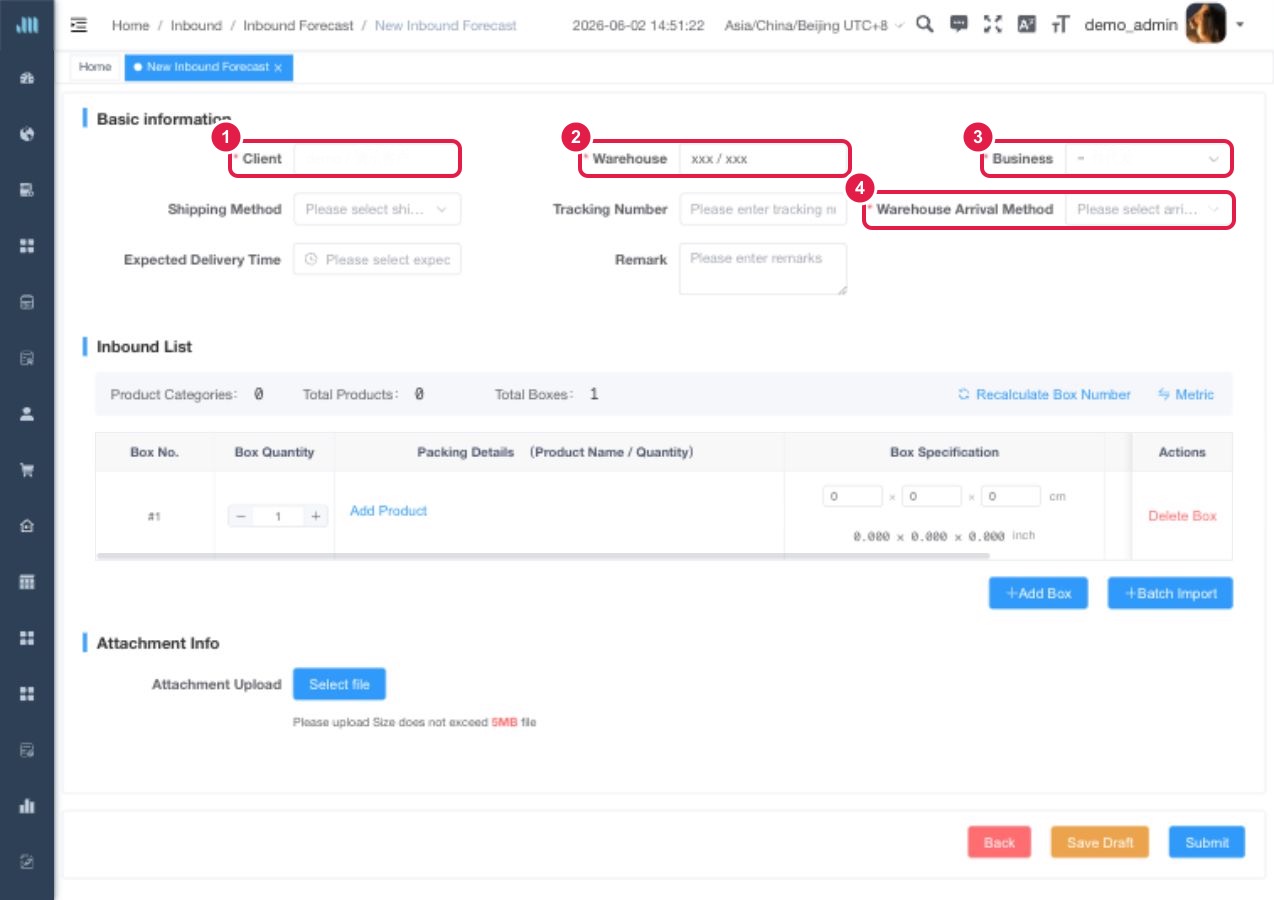Open the person (user) icon in sidebar
The height and width of the screenshot is (900, 1274).
28,414
